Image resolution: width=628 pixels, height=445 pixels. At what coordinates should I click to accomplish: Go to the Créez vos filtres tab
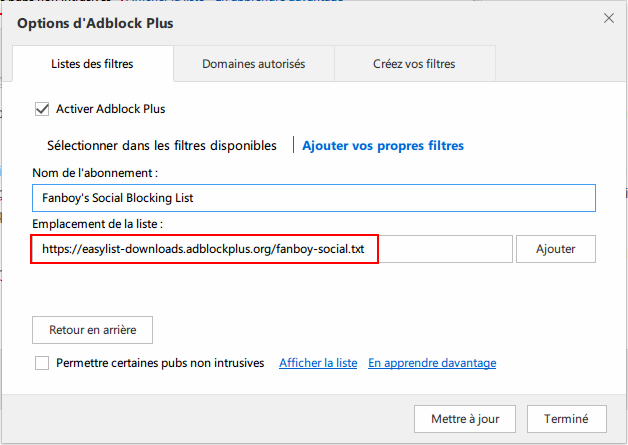click(x=415, y=64)
